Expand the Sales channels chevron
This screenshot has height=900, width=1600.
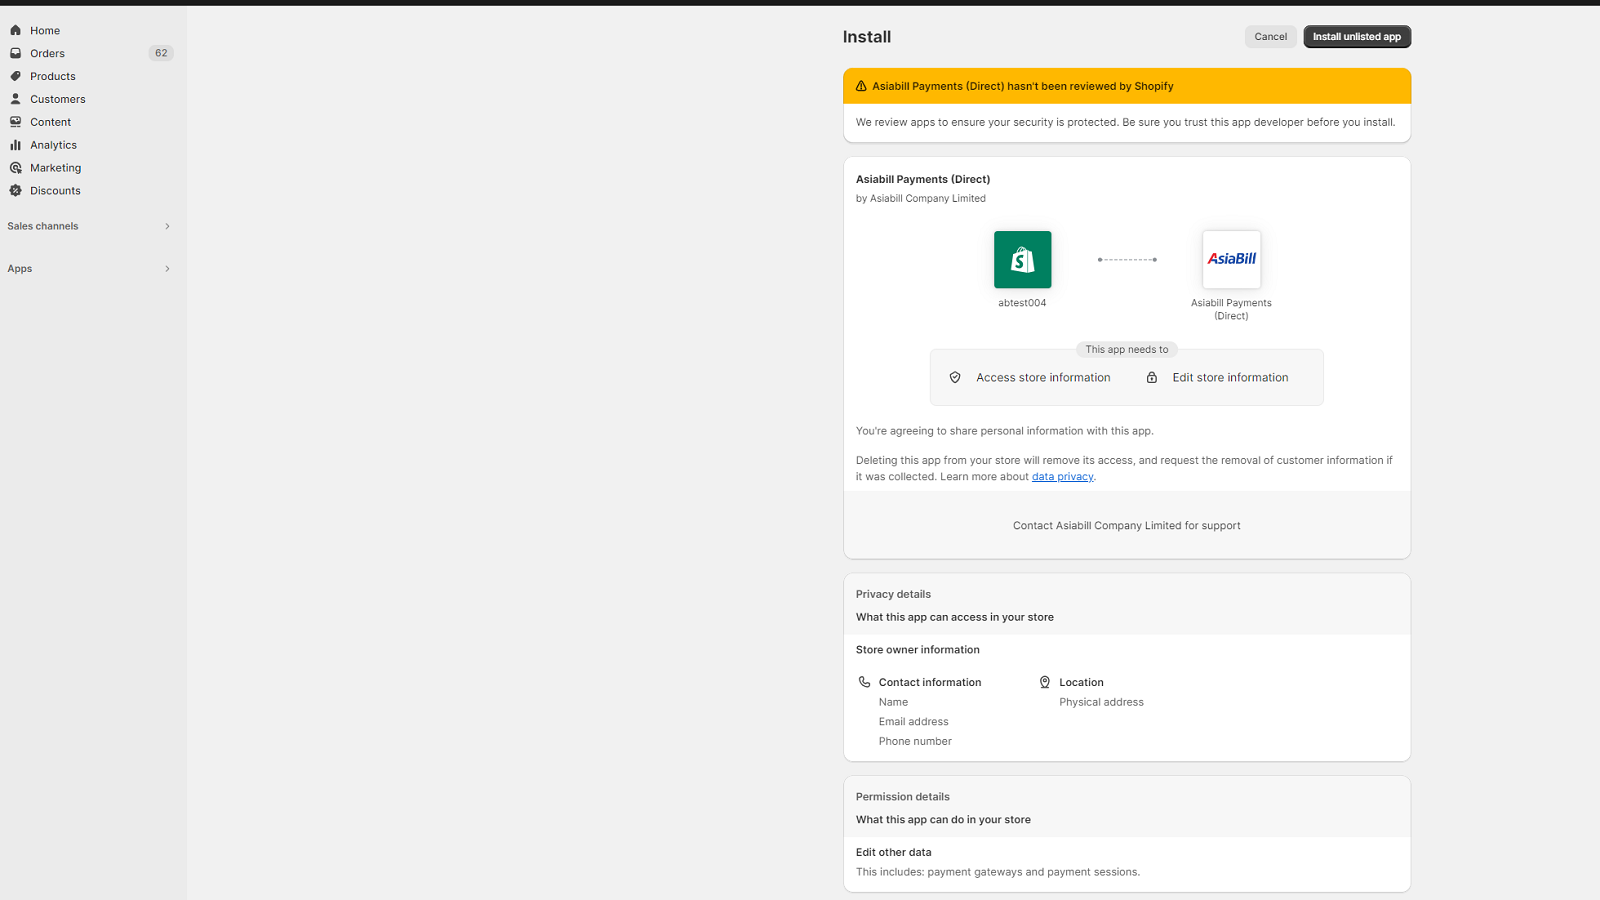click(167, 226)
